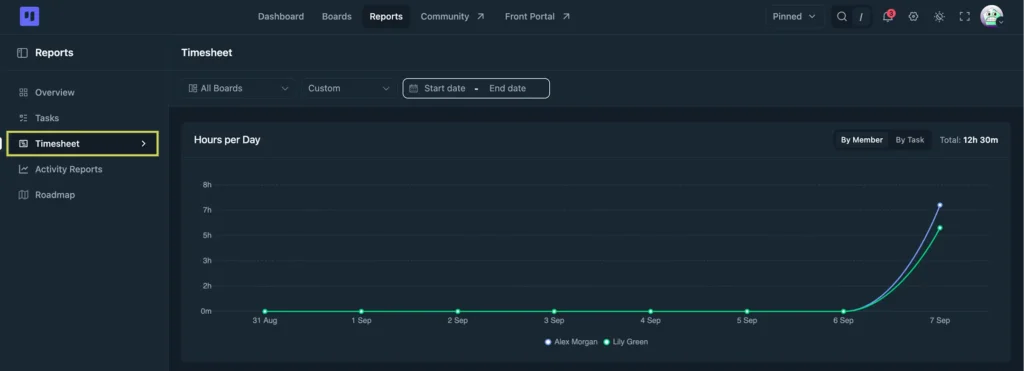1024x371 pixels.
Task: Click the Roadmap map icon
Action: pyautogui.click(x=24, y=195)
